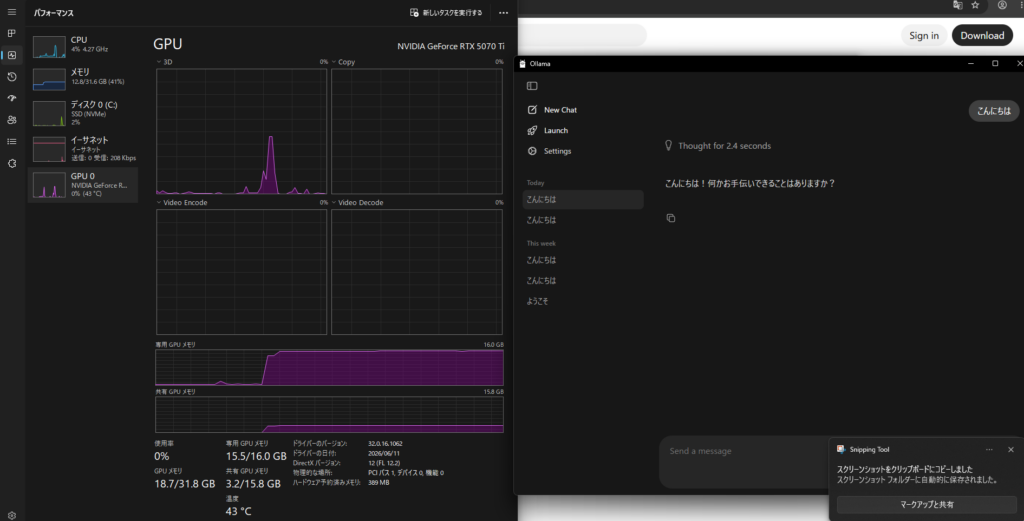Toggle the Ollama sidebar panel icon
1024x521 pixels.
[x=532, y=86]
